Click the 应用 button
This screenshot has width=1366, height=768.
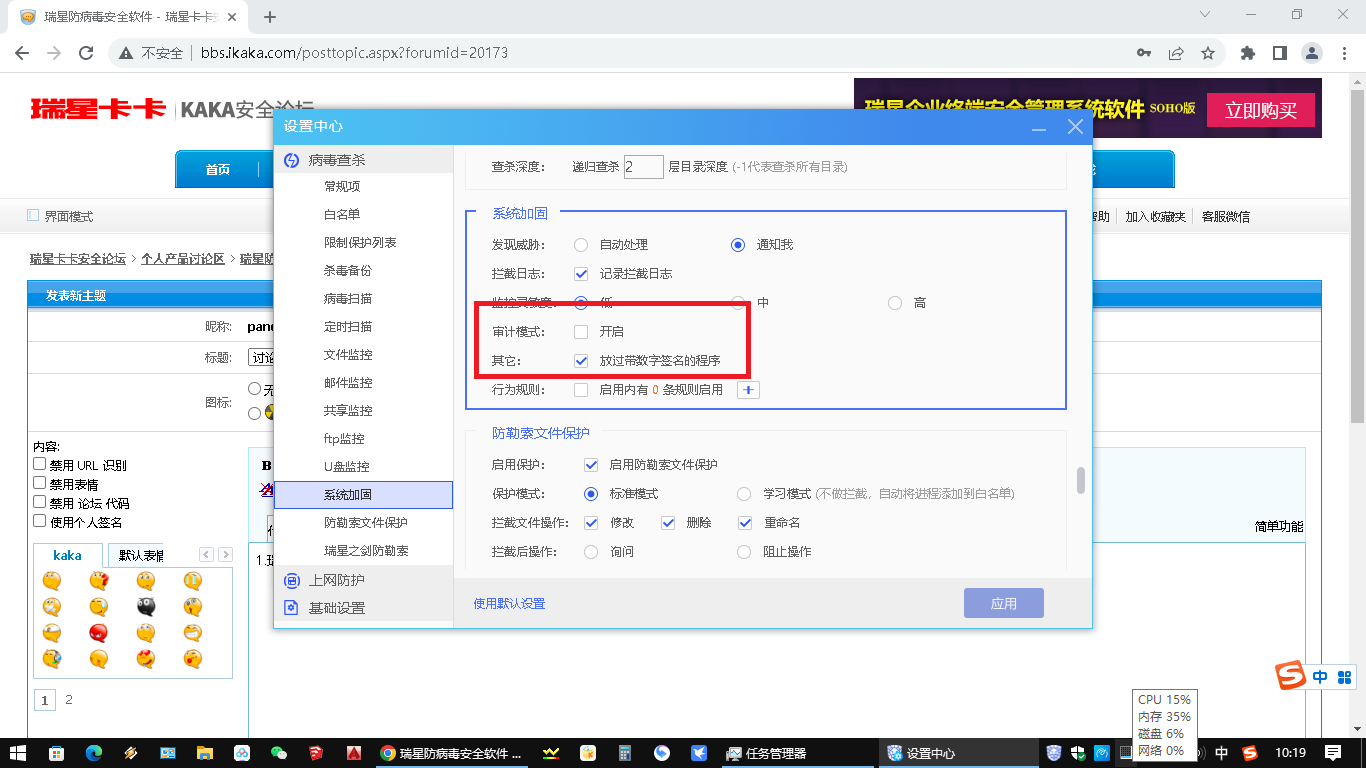(x=1003, y=603)
